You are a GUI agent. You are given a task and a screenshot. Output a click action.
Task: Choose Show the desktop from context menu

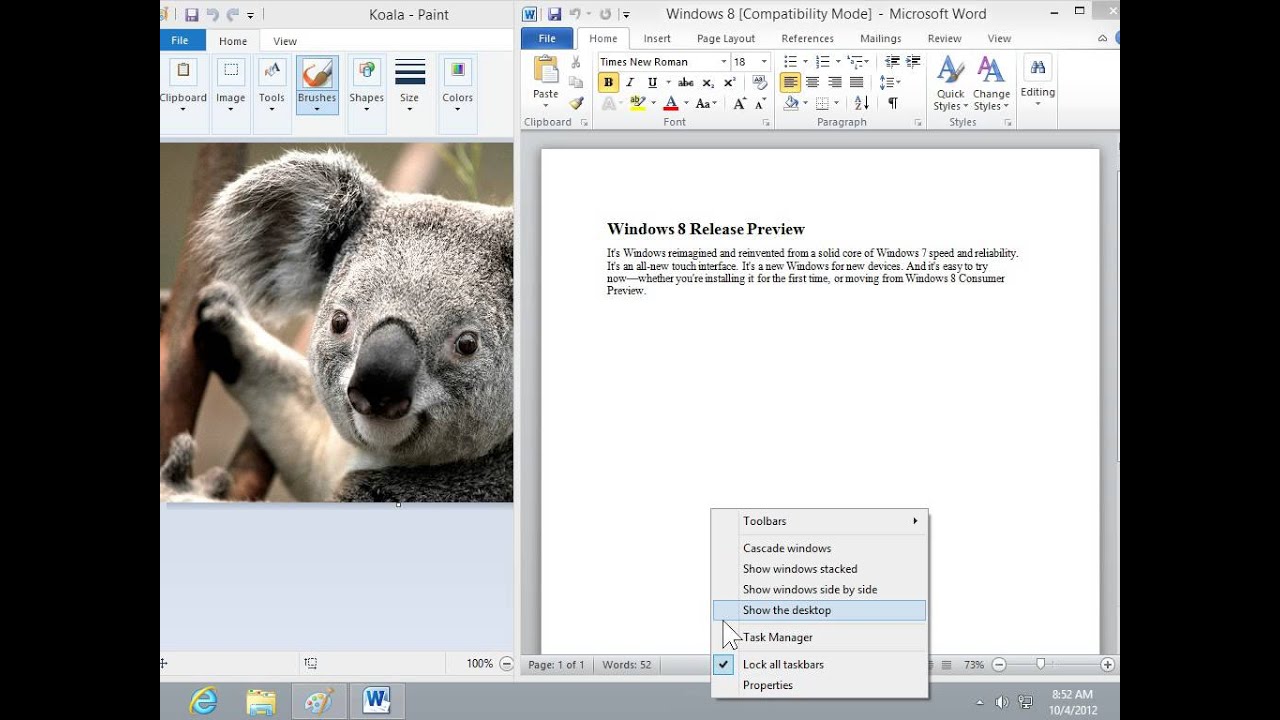[819, 610]
